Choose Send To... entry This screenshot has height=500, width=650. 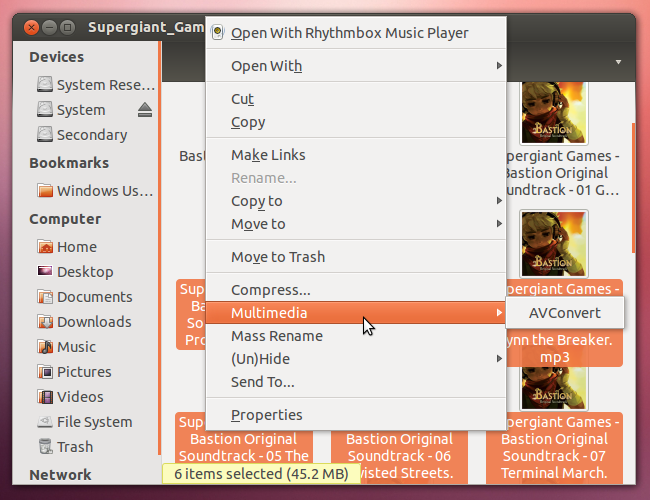tap(356, 382)
